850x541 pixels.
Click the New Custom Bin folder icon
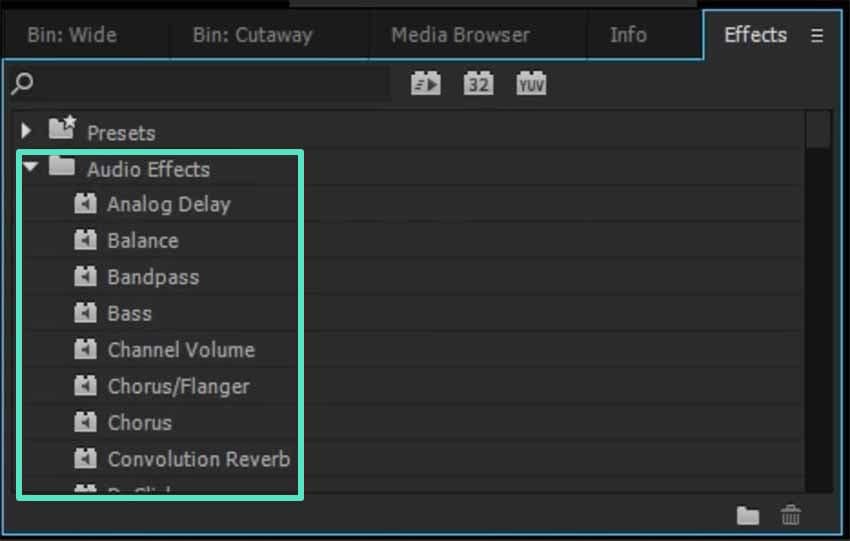point(747,516)
